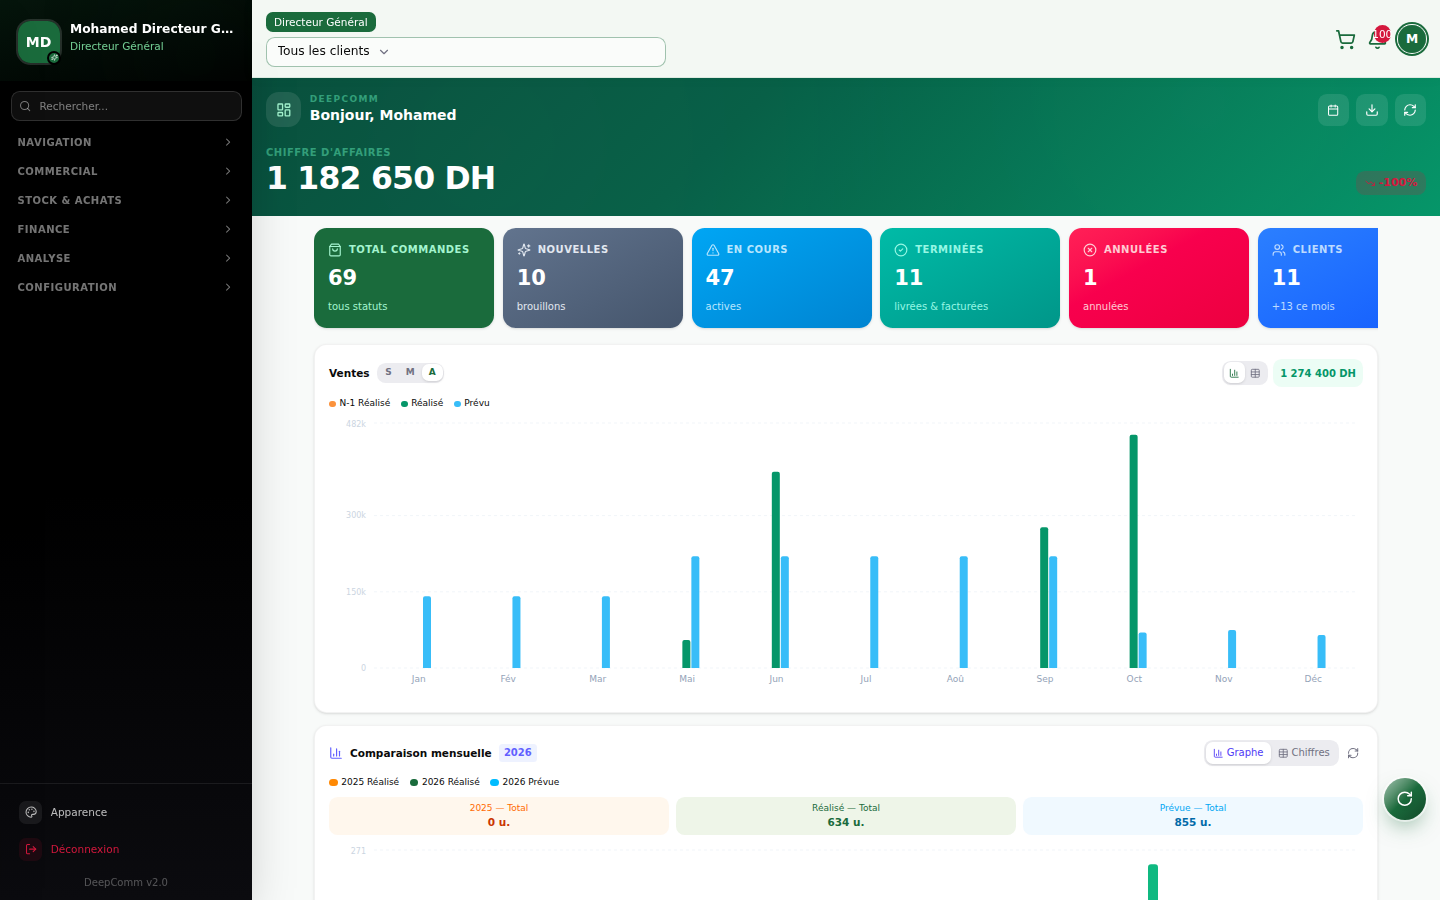1440x900 pixels.
Task: Click the tall green October bar in Ventes
Action: tap(1133, 551)
